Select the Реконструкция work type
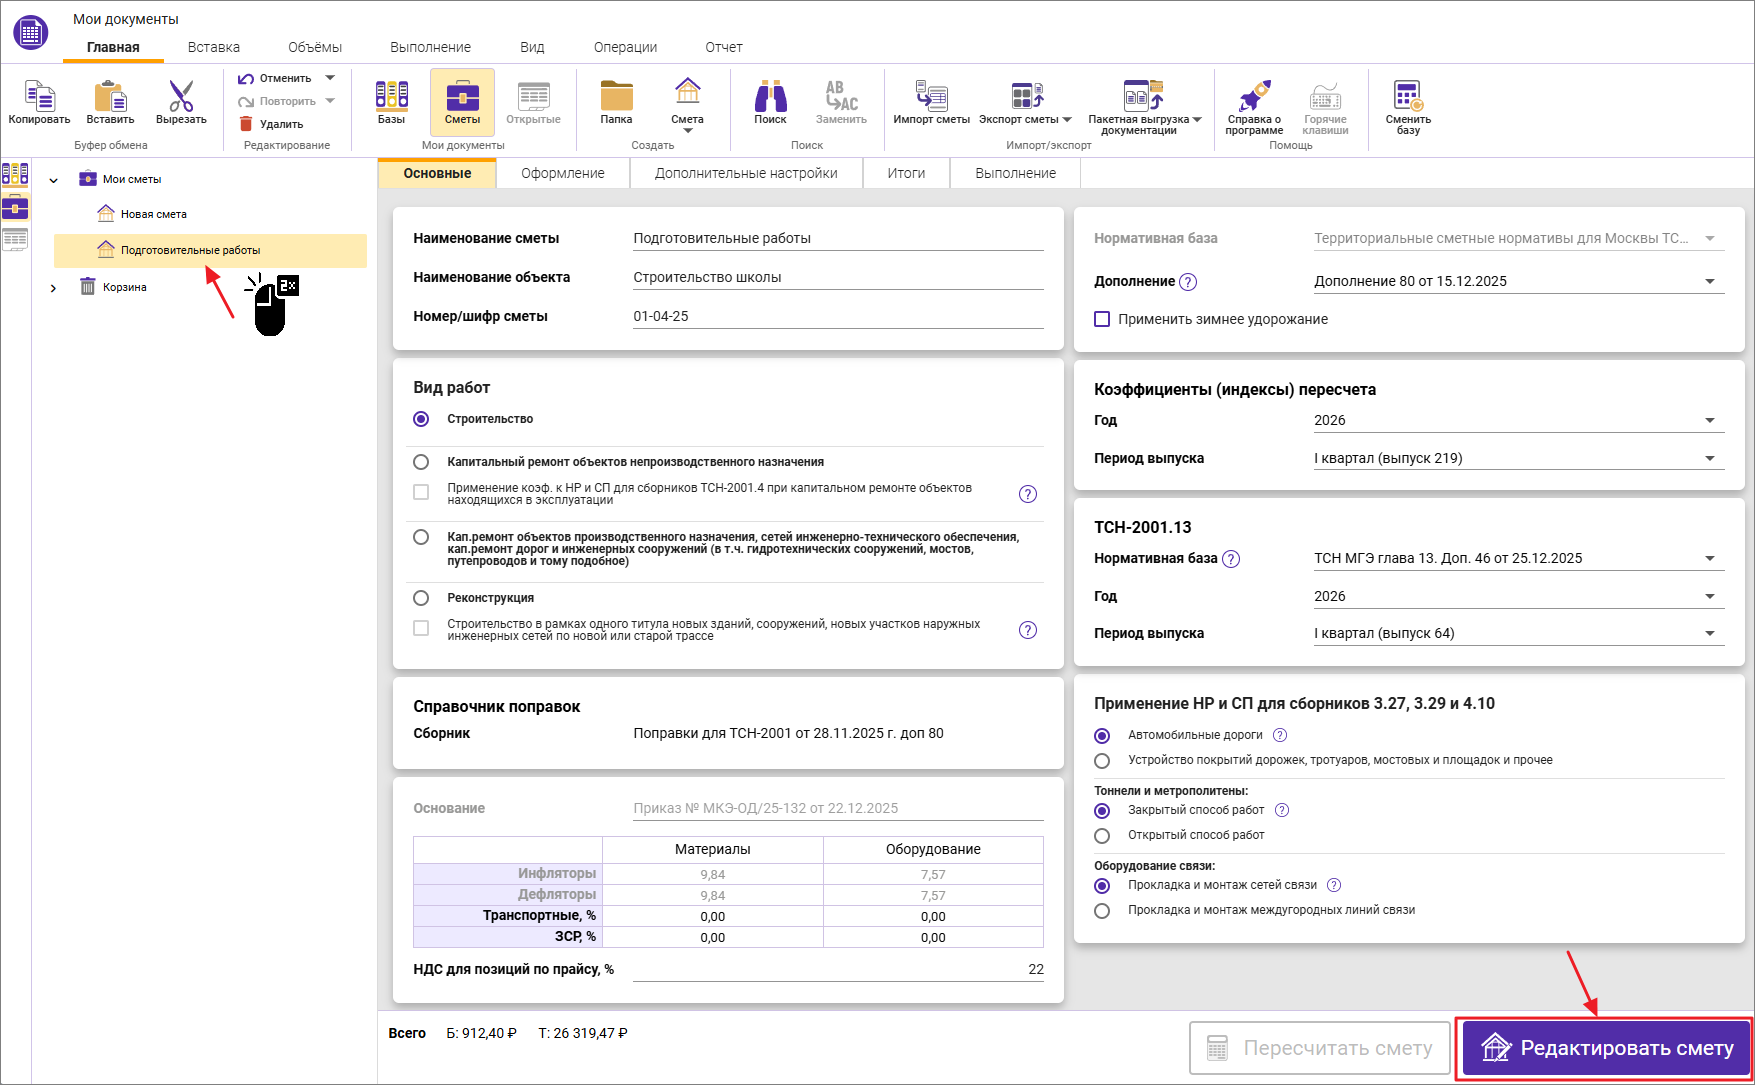 coord(421,598)
